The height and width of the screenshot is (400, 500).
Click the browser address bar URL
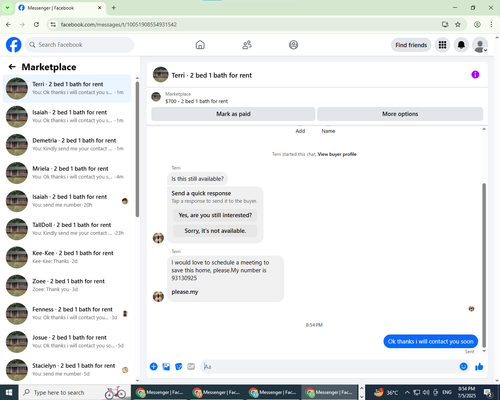[119, 24]
